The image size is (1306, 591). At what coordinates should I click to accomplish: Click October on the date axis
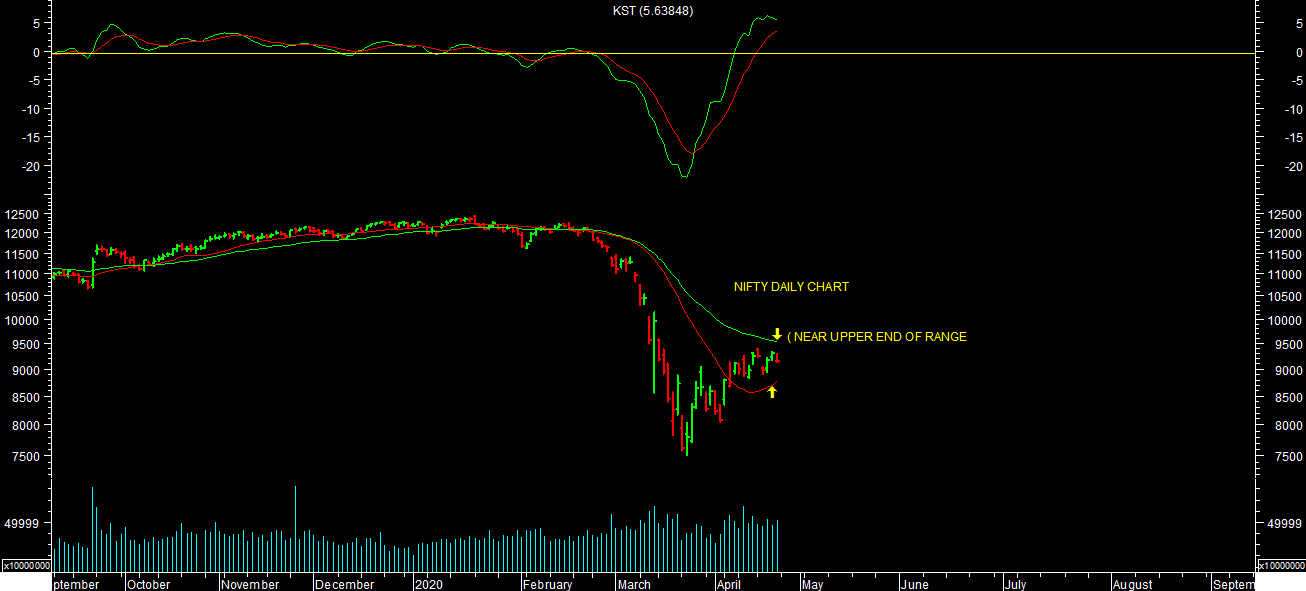pyautogui.click(x=148, y=584)
